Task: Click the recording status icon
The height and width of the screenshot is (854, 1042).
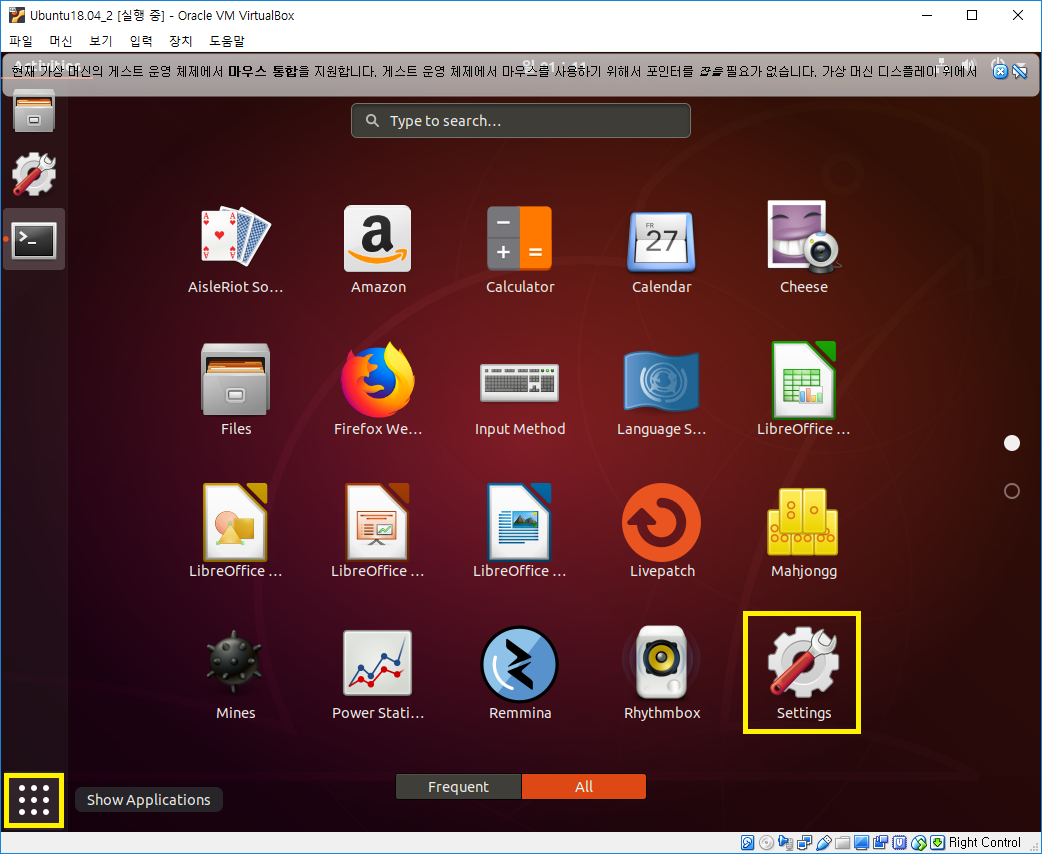Action: click(x=881, y=843)
